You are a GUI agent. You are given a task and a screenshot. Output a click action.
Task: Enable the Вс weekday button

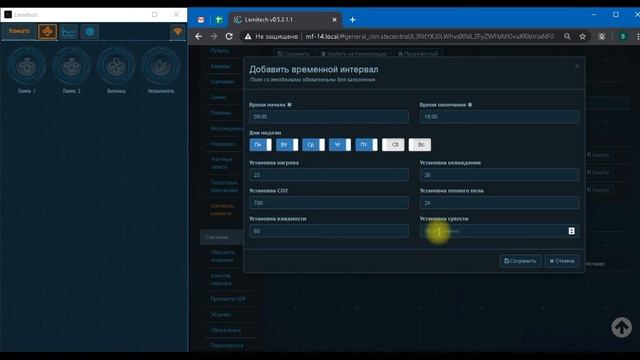[x=420, y=144]
